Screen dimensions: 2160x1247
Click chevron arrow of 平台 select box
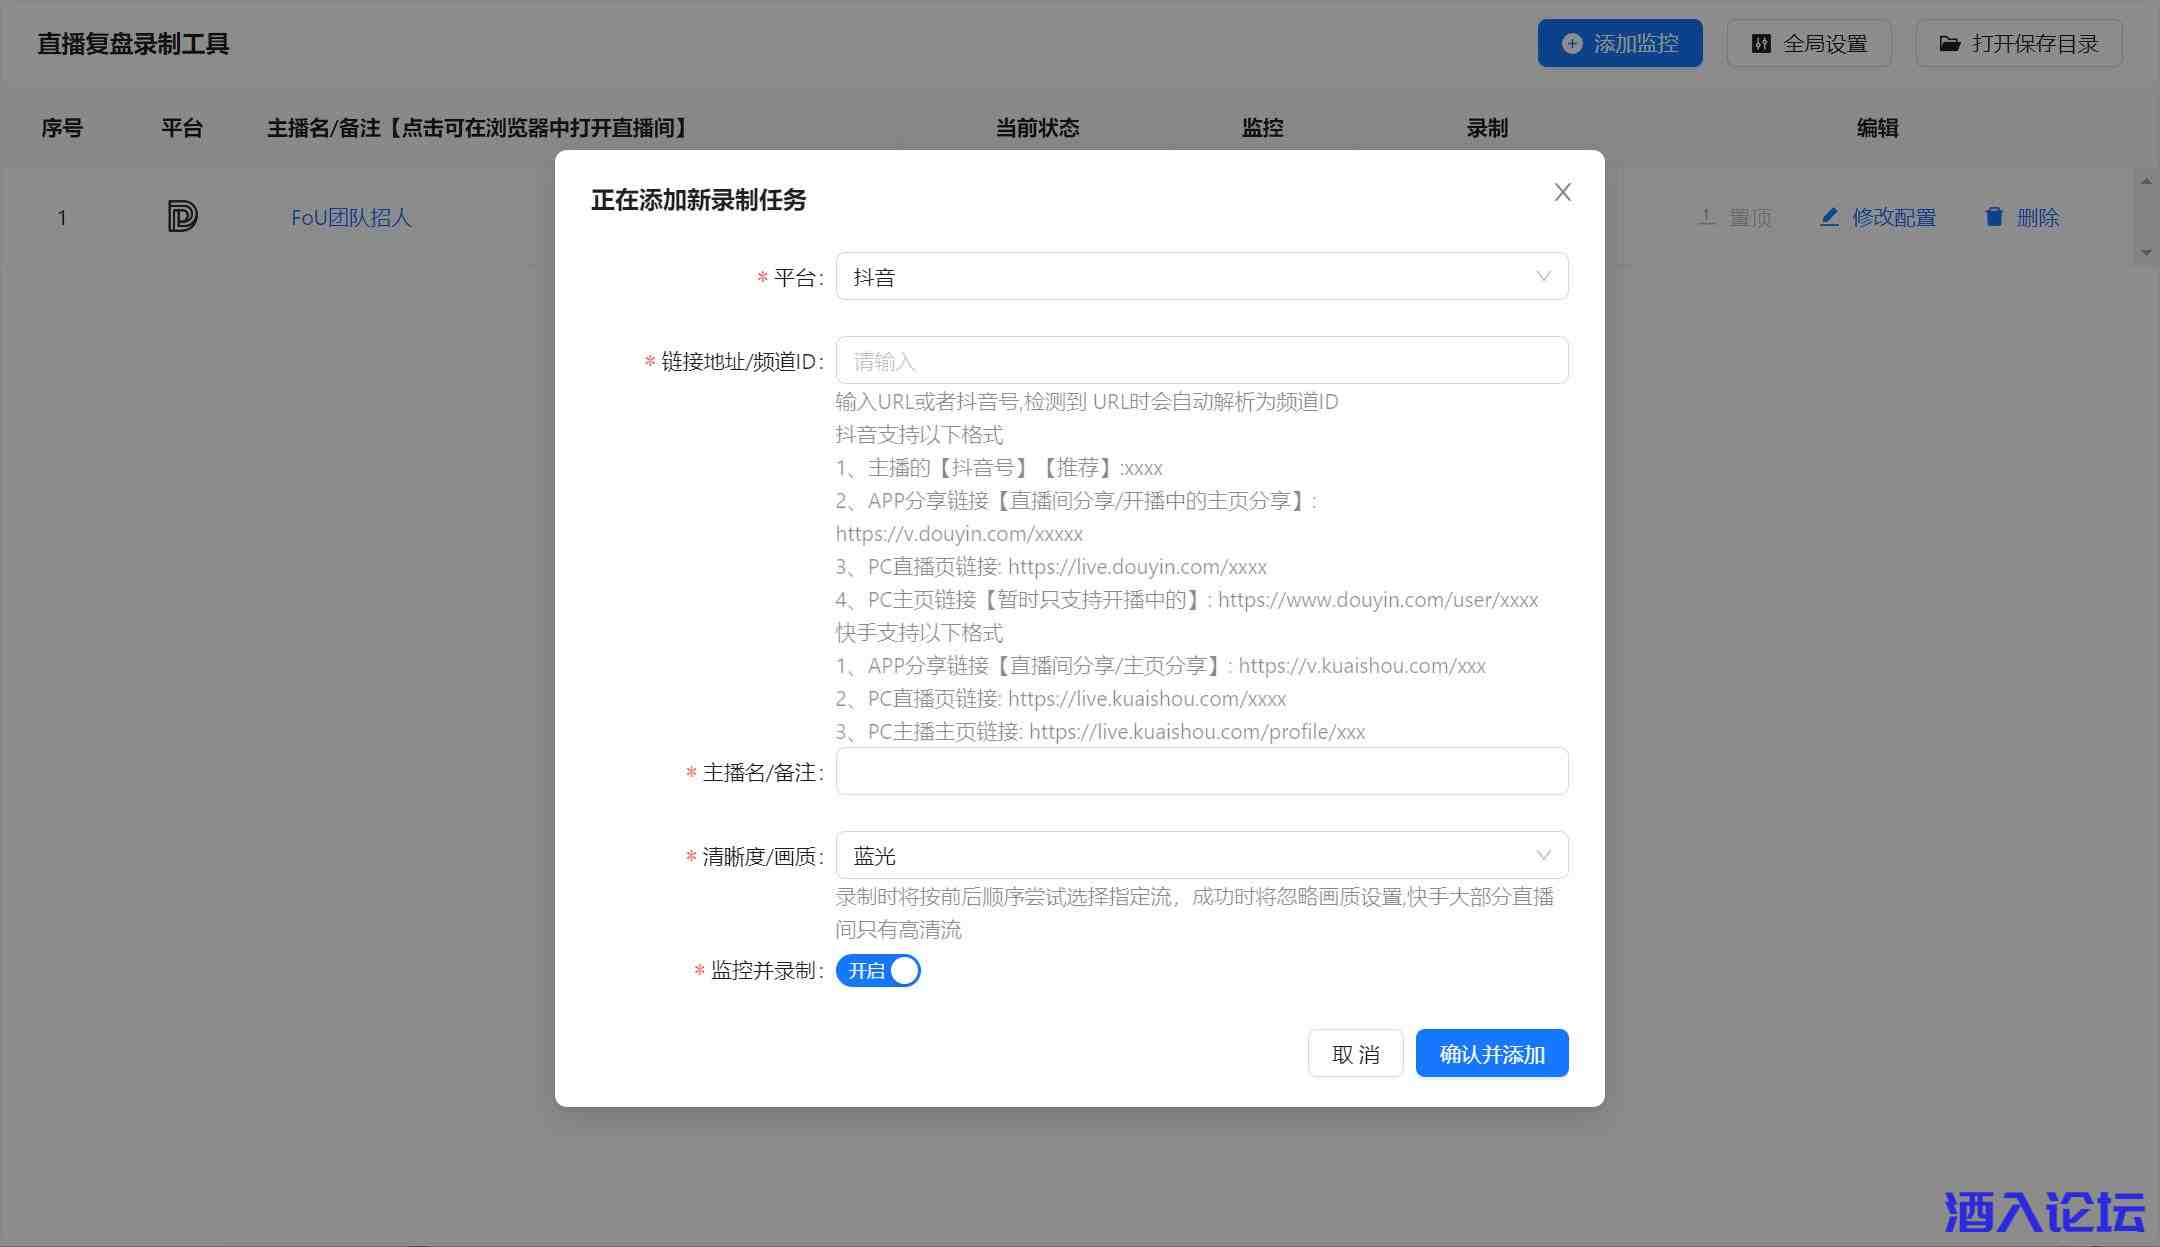click(1543, 277)
